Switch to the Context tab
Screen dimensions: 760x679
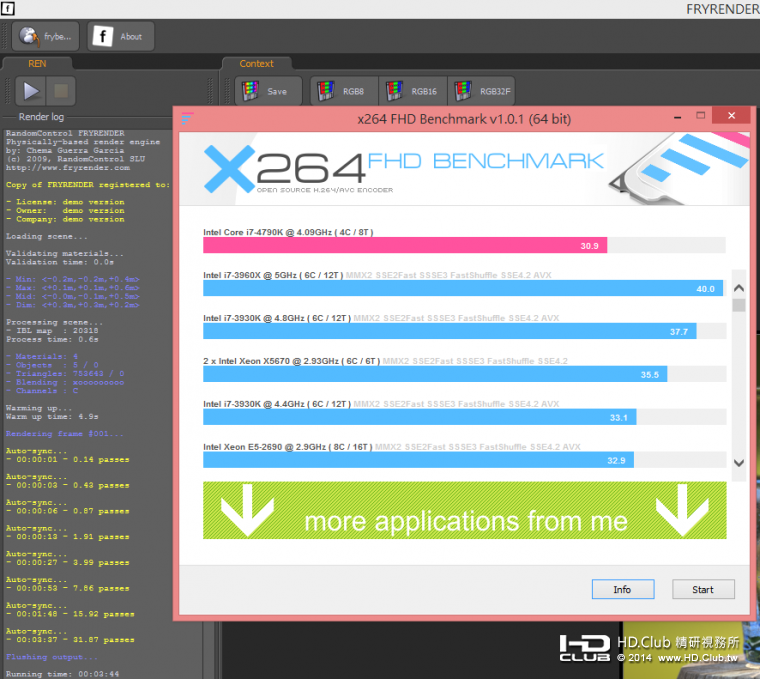[256, 64]
